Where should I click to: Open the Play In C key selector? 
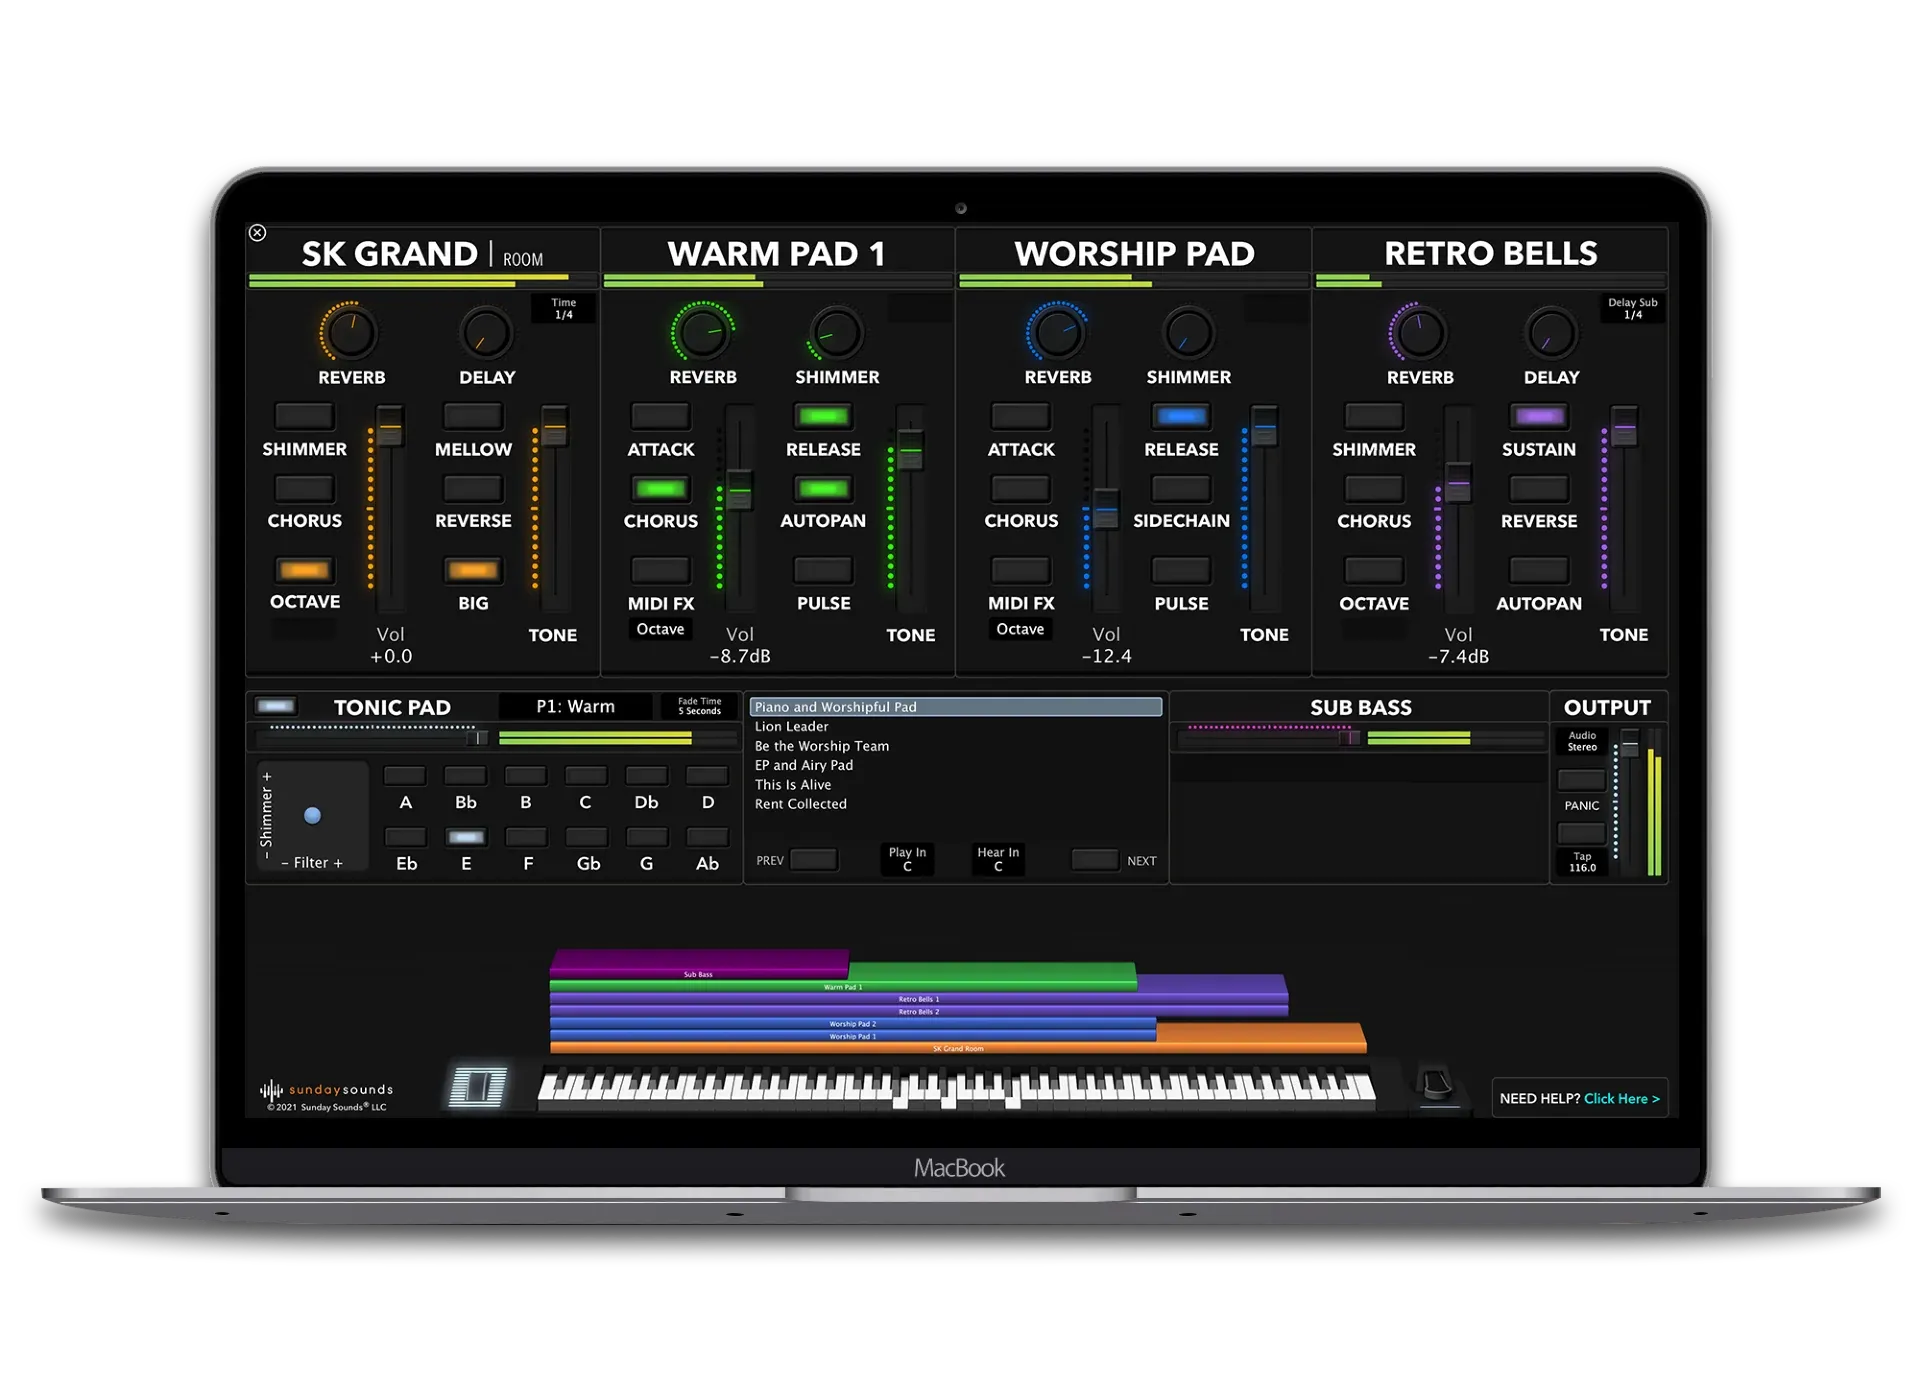(907, 859)
